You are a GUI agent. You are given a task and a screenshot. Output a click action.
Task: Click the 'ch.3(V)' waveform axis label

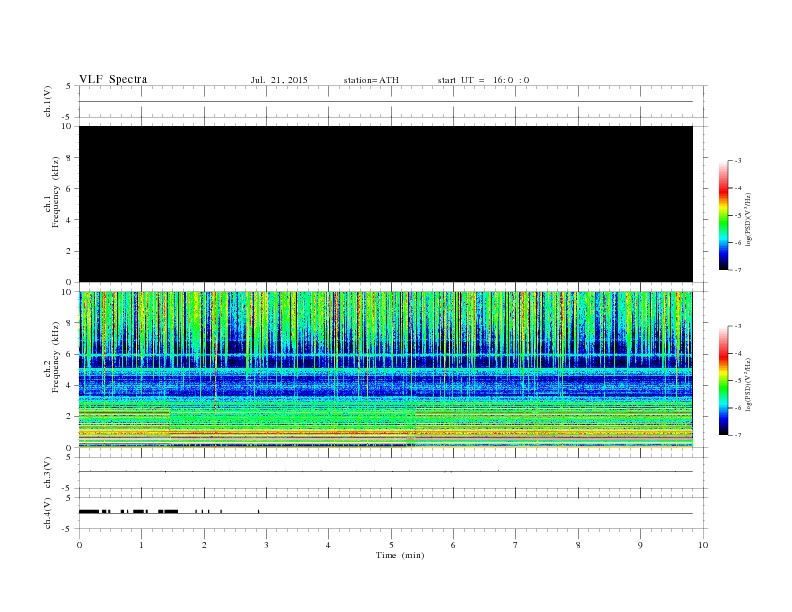point(47,473)
